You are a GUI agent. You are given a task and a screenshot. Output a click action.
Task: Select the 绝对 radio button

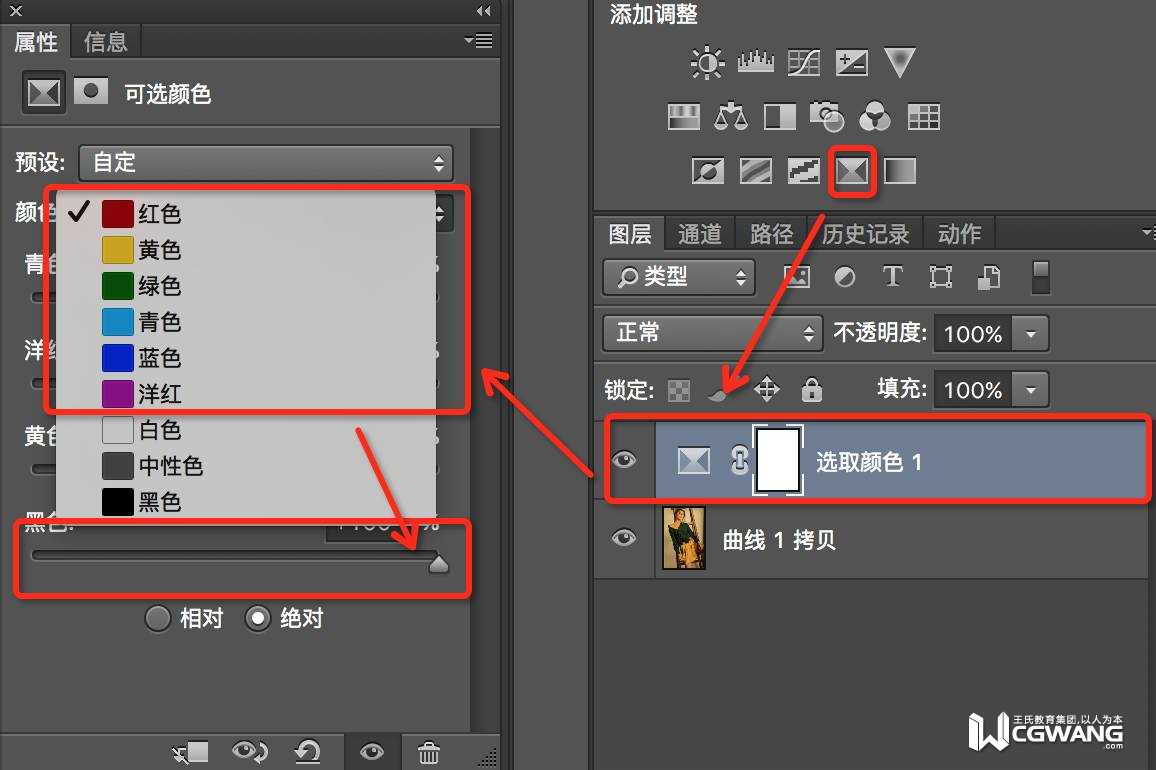coord(257,618)
